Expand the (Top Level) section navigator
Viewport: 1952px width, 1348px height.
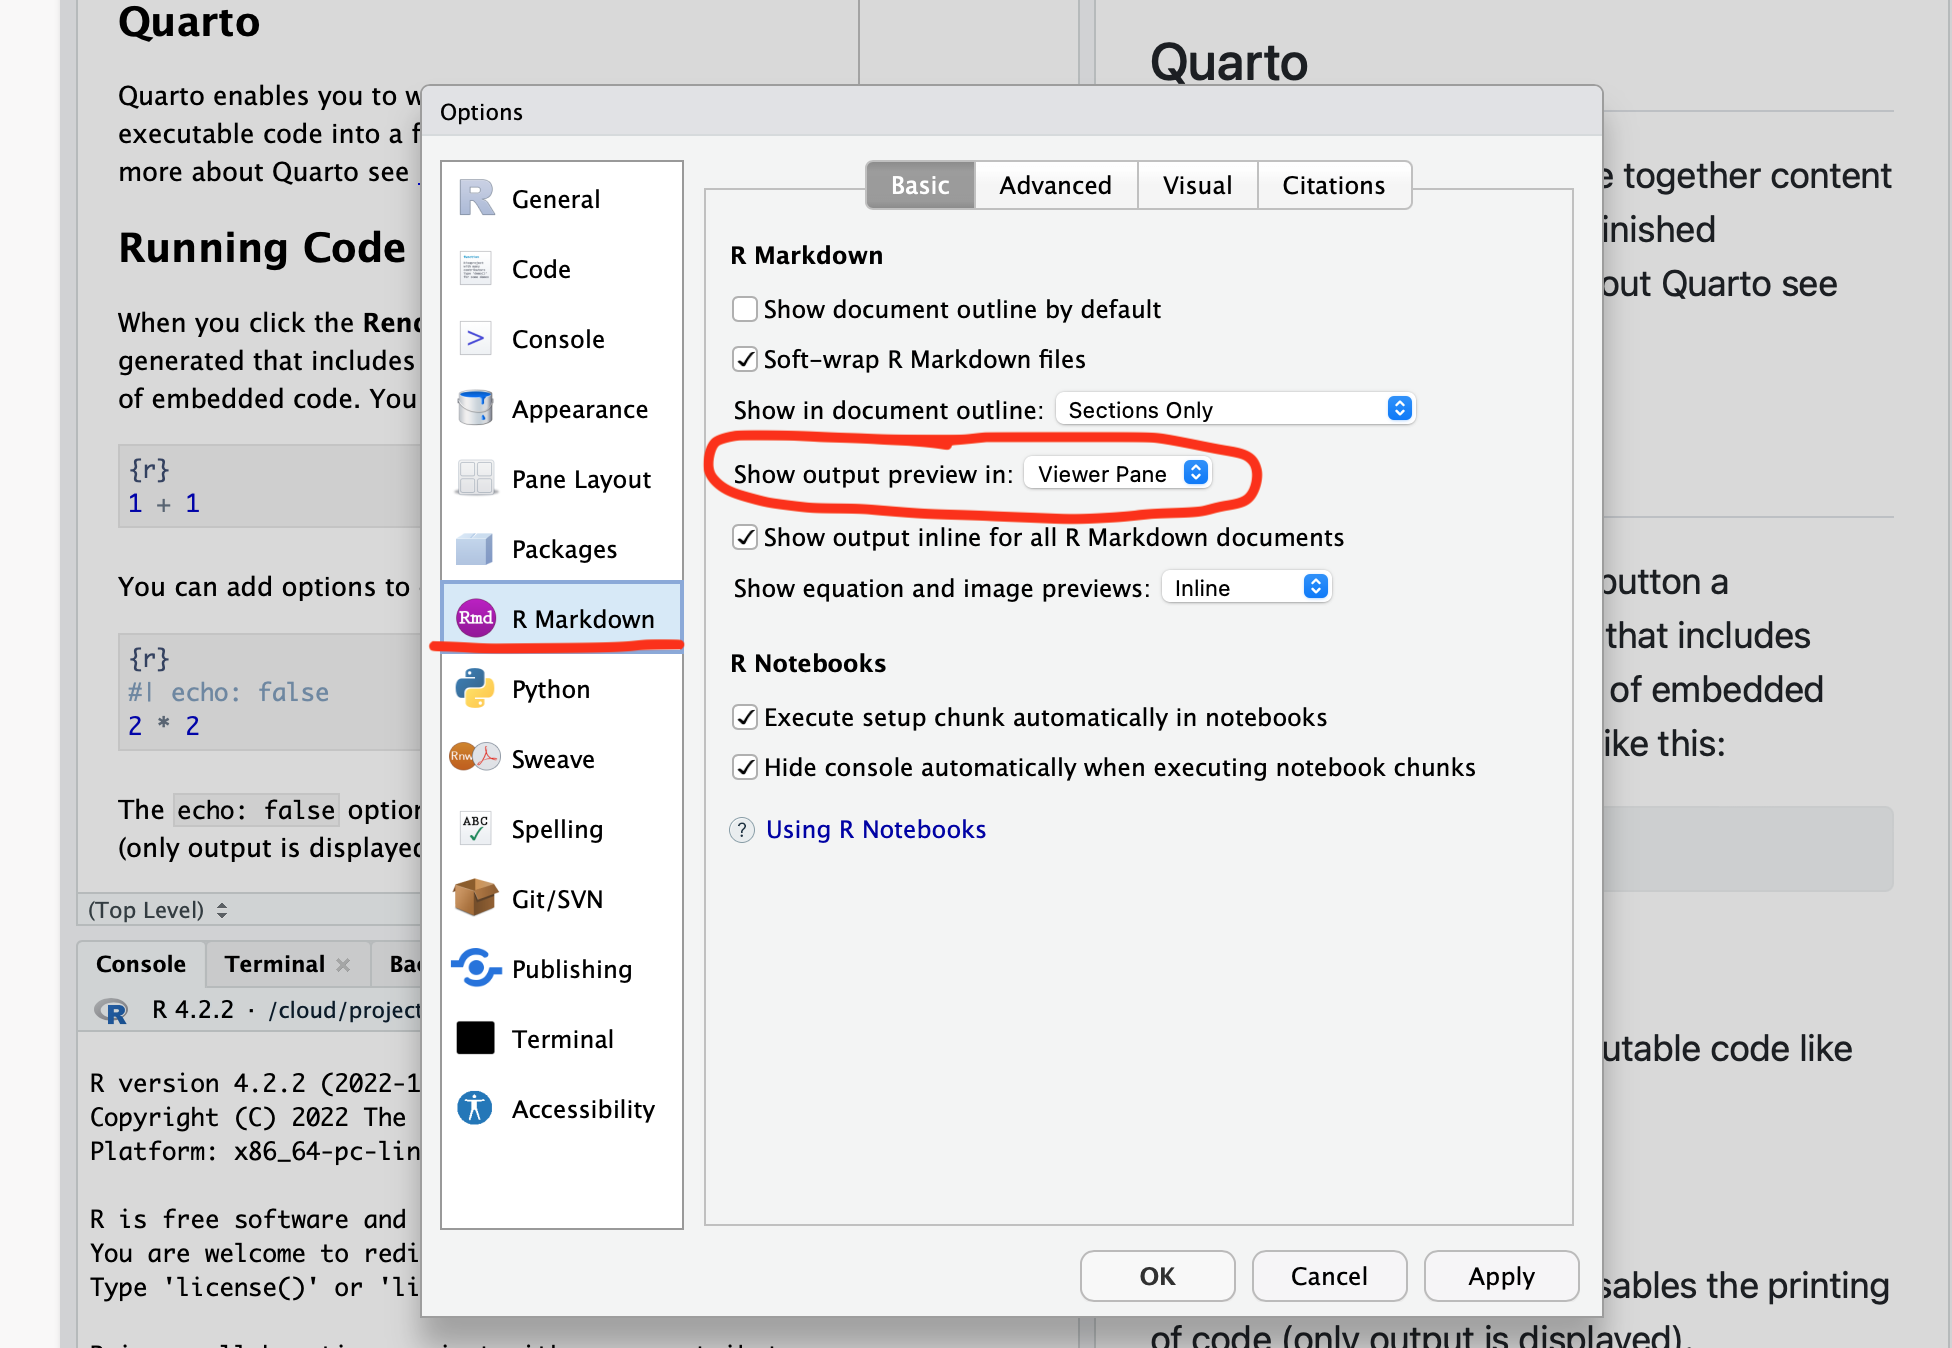[158, 910]
